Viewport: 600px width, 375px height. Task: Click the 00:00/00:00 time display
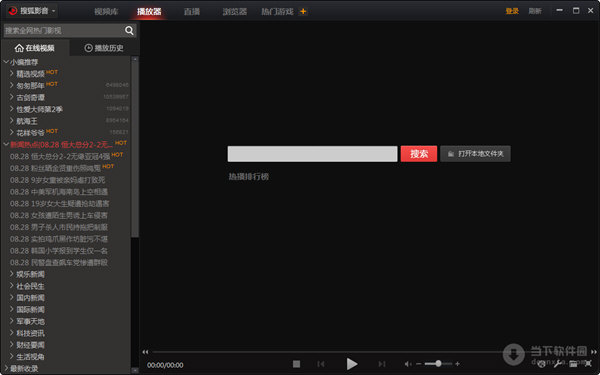[165, 365]
